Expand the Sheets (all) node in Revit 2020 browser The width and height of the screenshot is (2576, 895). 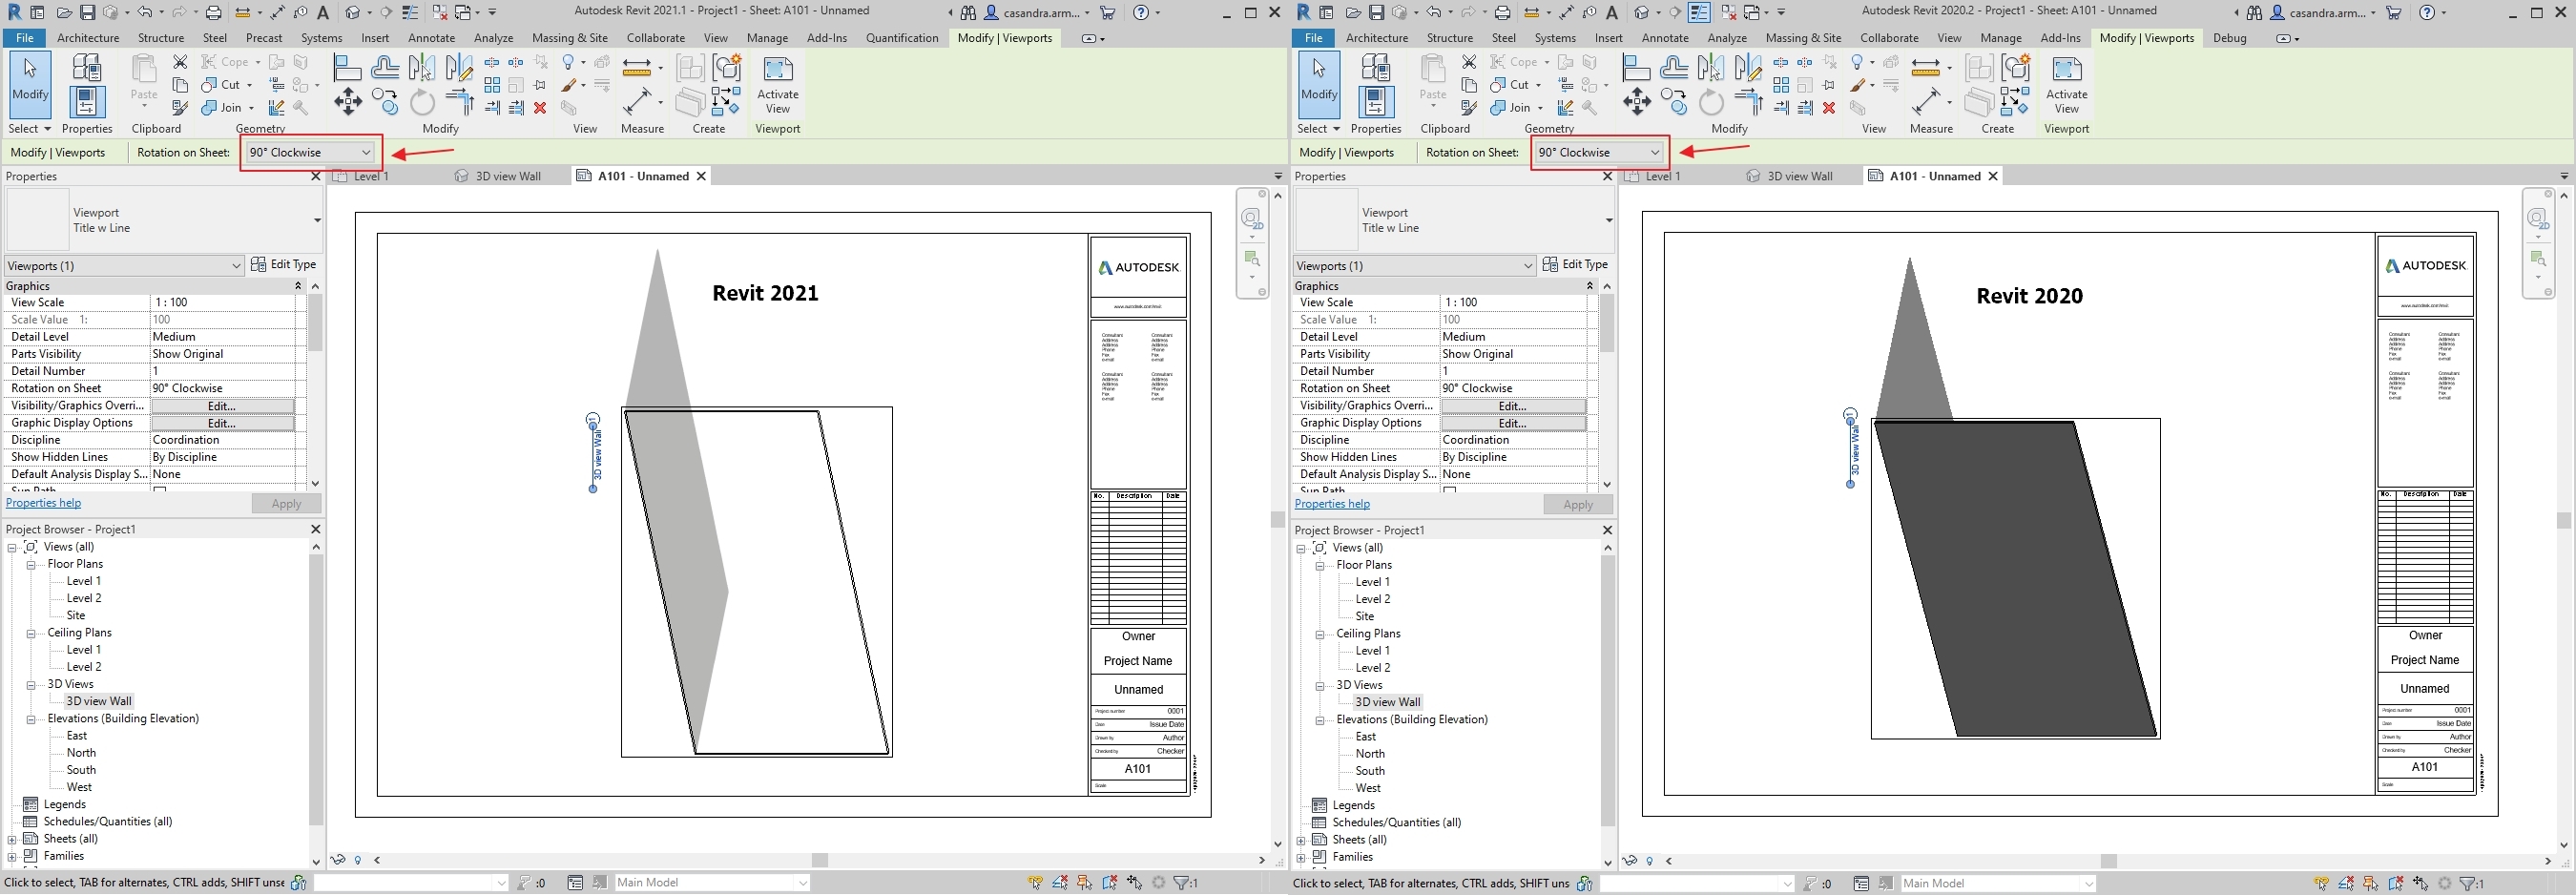click(1301, 840)
